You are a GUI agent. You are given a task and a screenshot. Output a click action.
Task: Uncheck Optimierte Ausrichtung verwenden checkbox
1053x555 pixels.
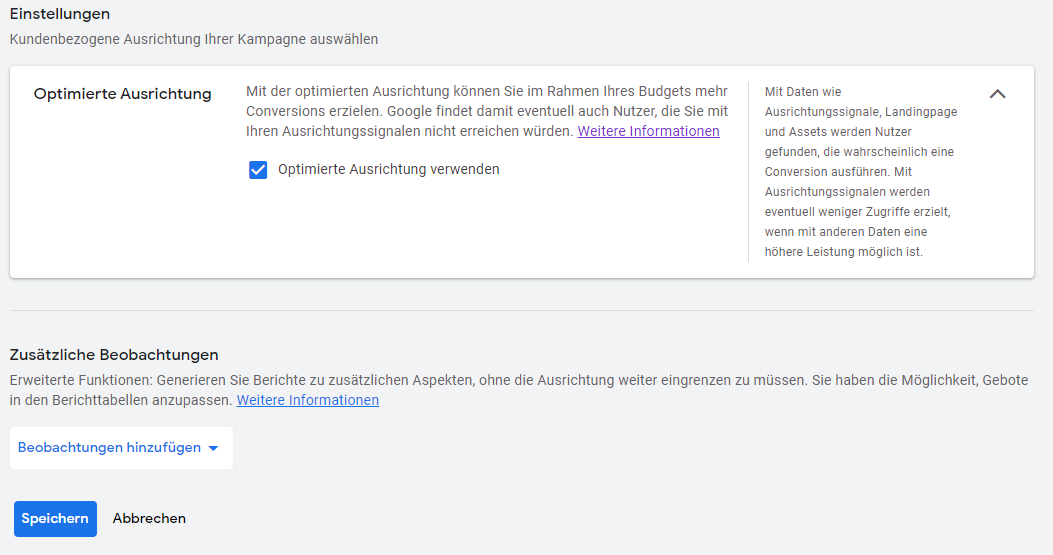tap(258, 170)
